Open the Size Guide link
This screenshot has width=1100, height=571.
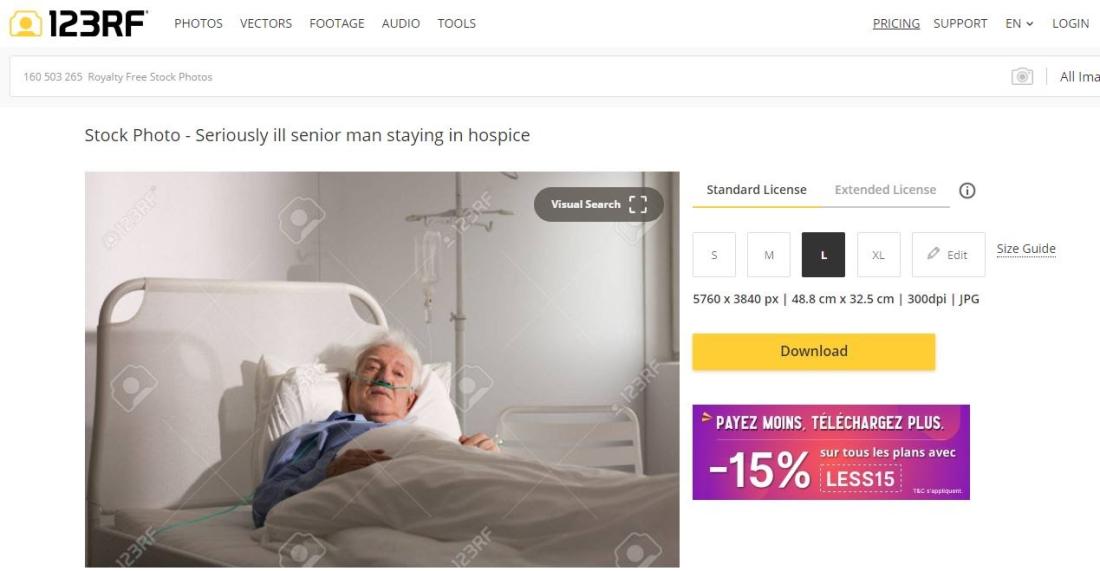pyautogui.click(x=1026, y=249)
